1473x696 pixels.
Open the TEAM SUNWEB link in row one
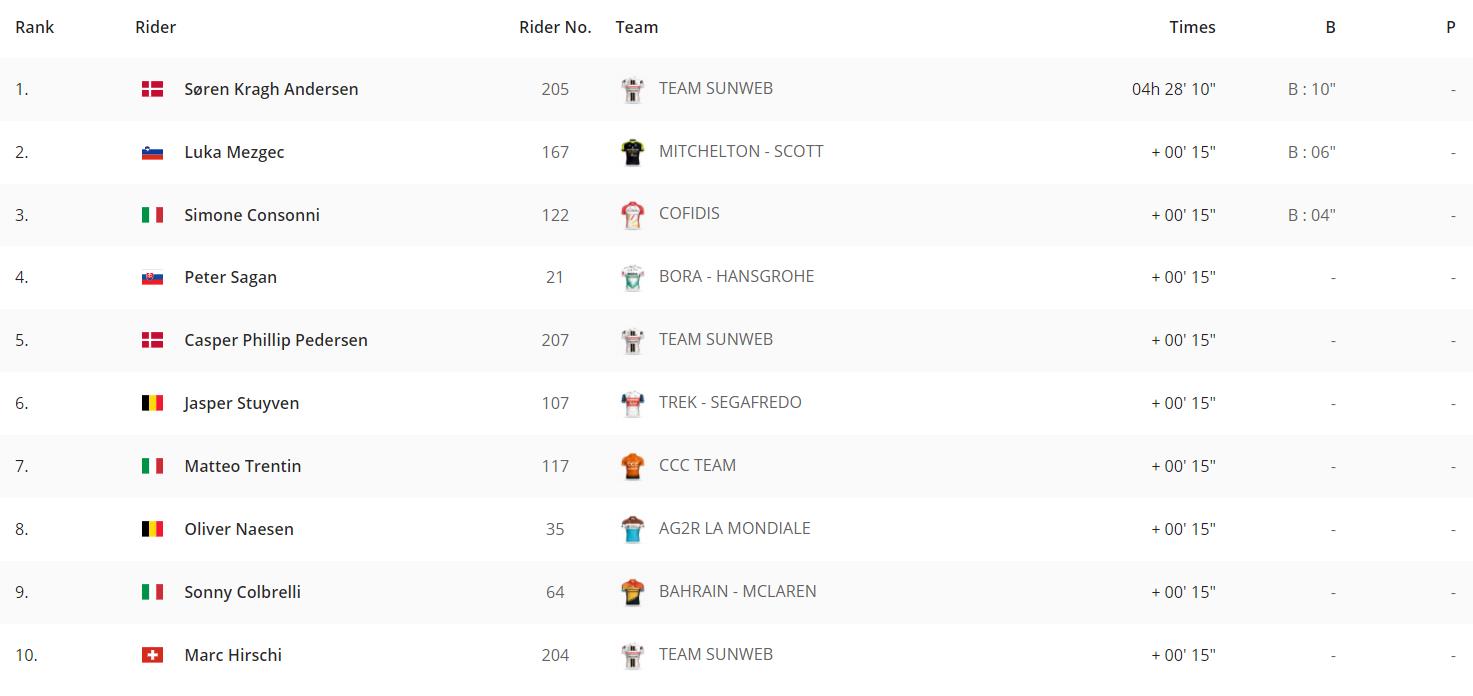716,88
